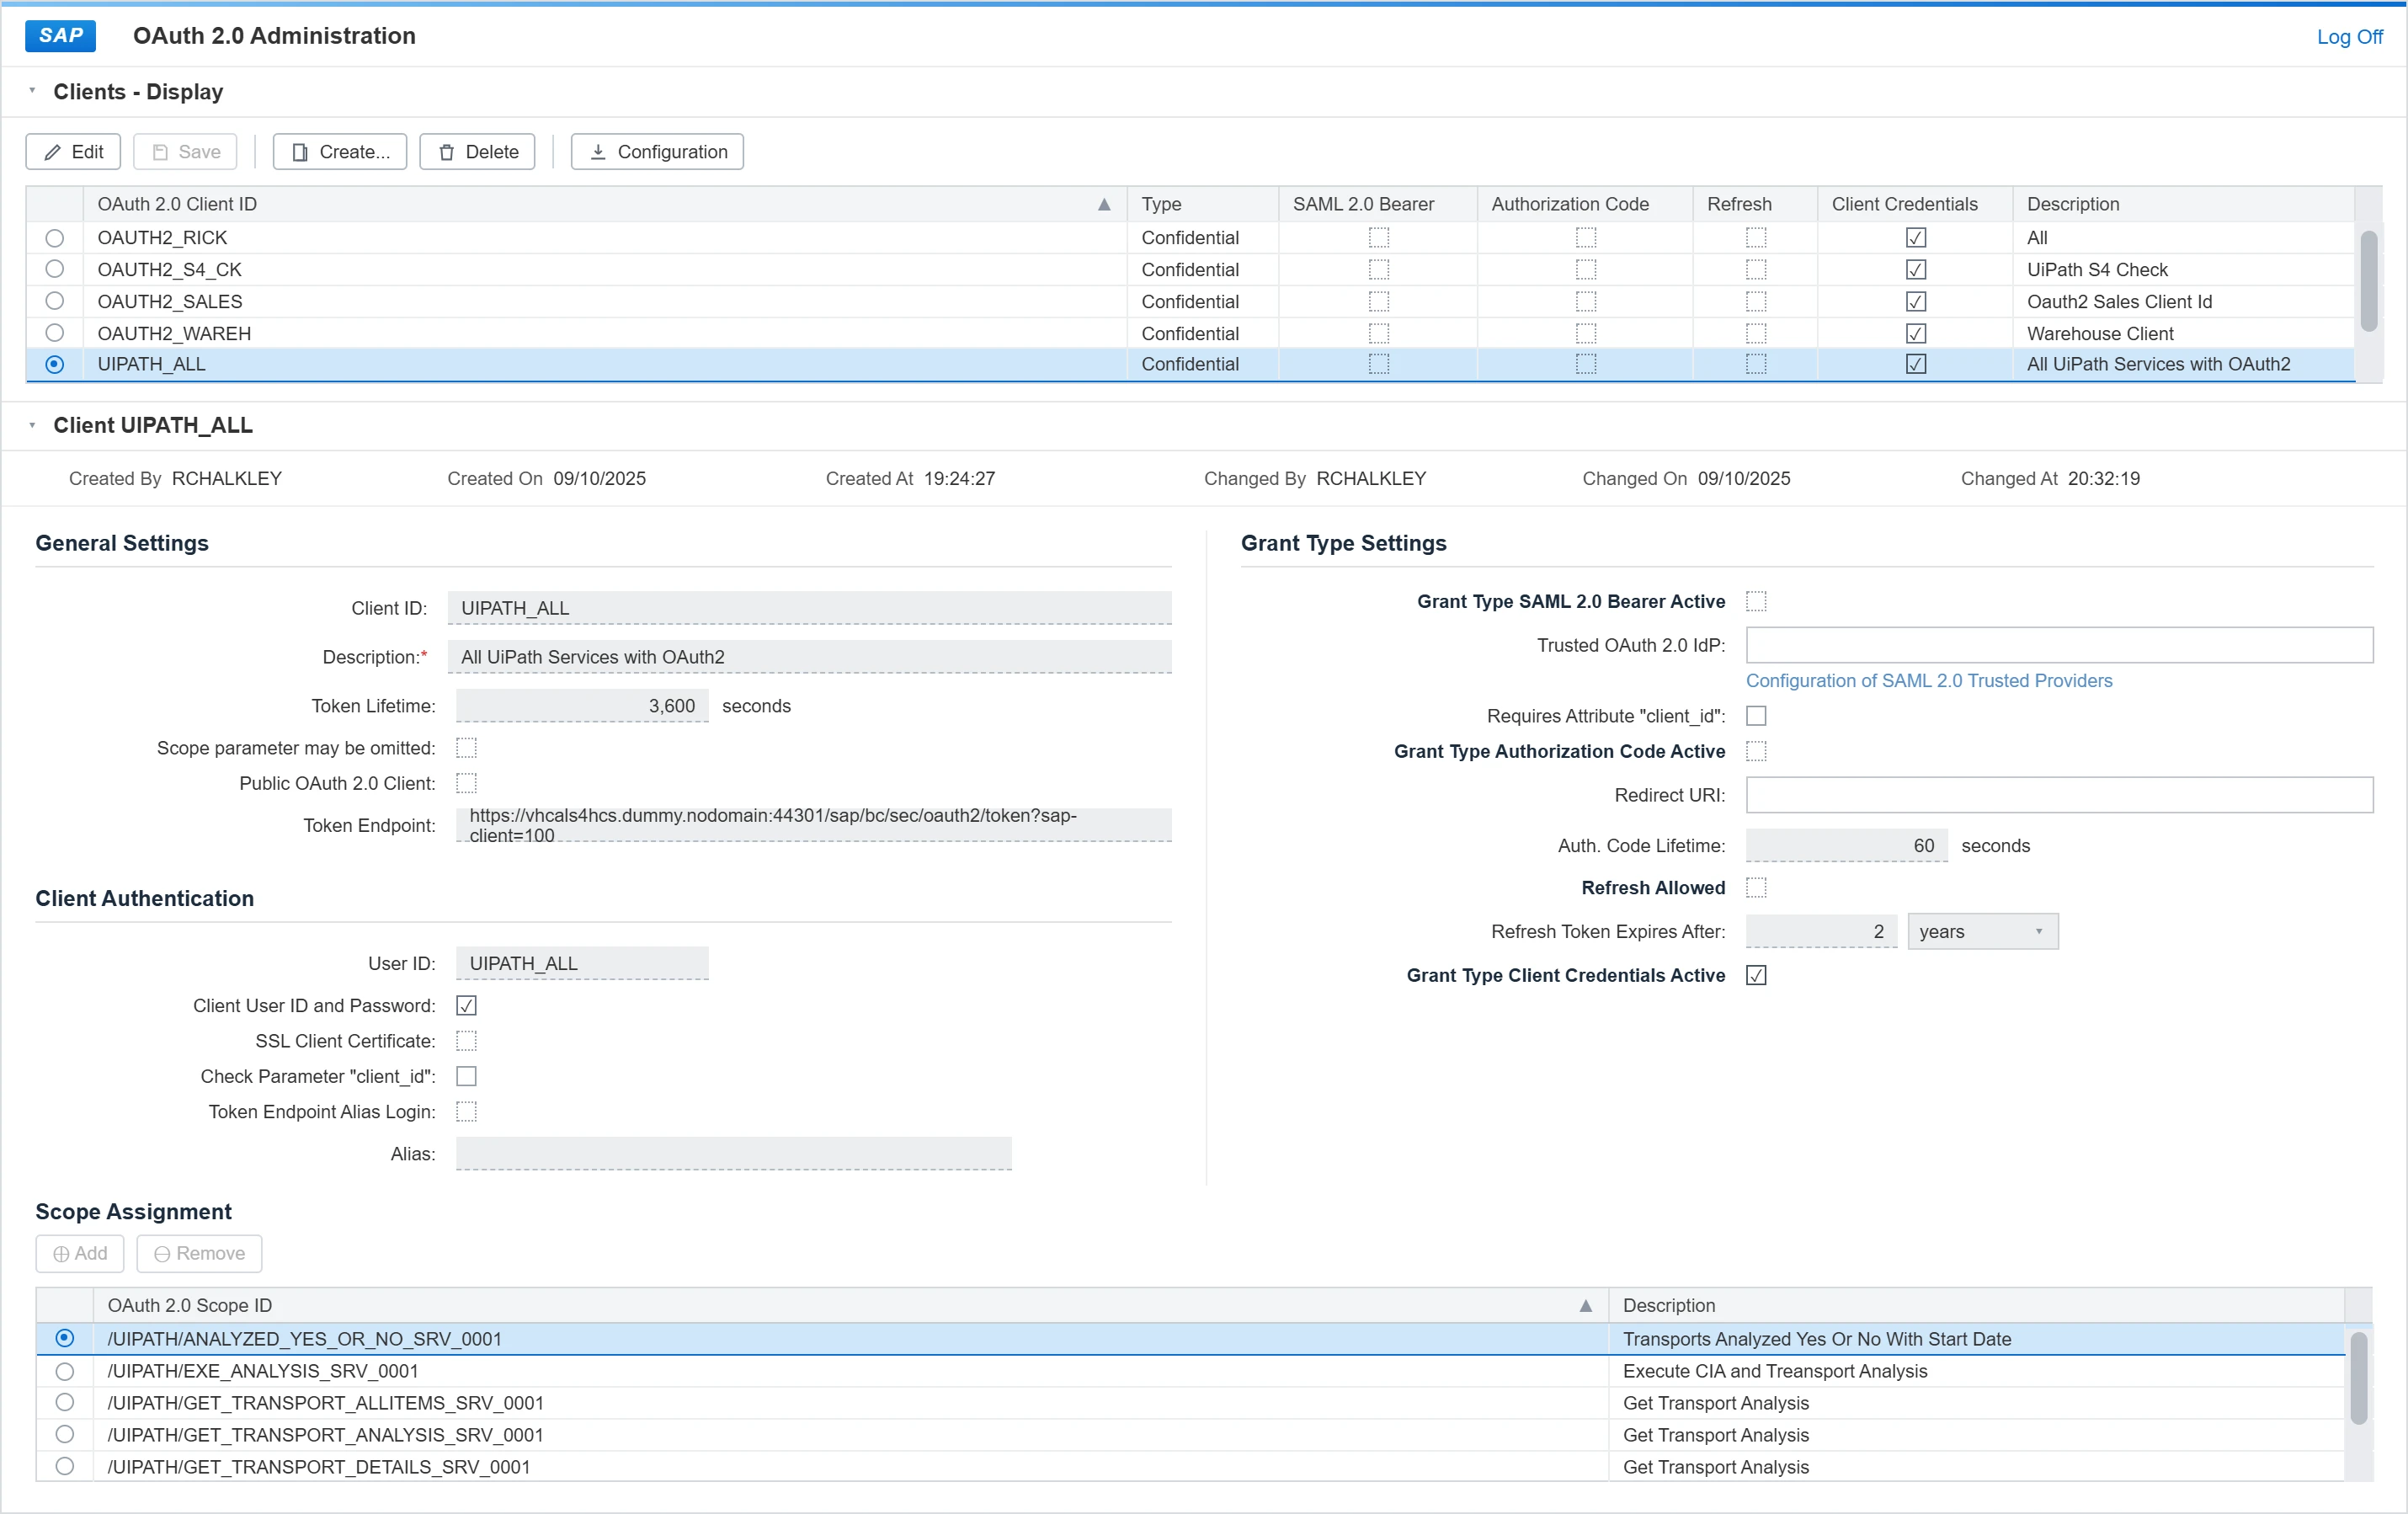
Task: Toggle Grant Type Client Credentials Active
Action: [1756, 975]
